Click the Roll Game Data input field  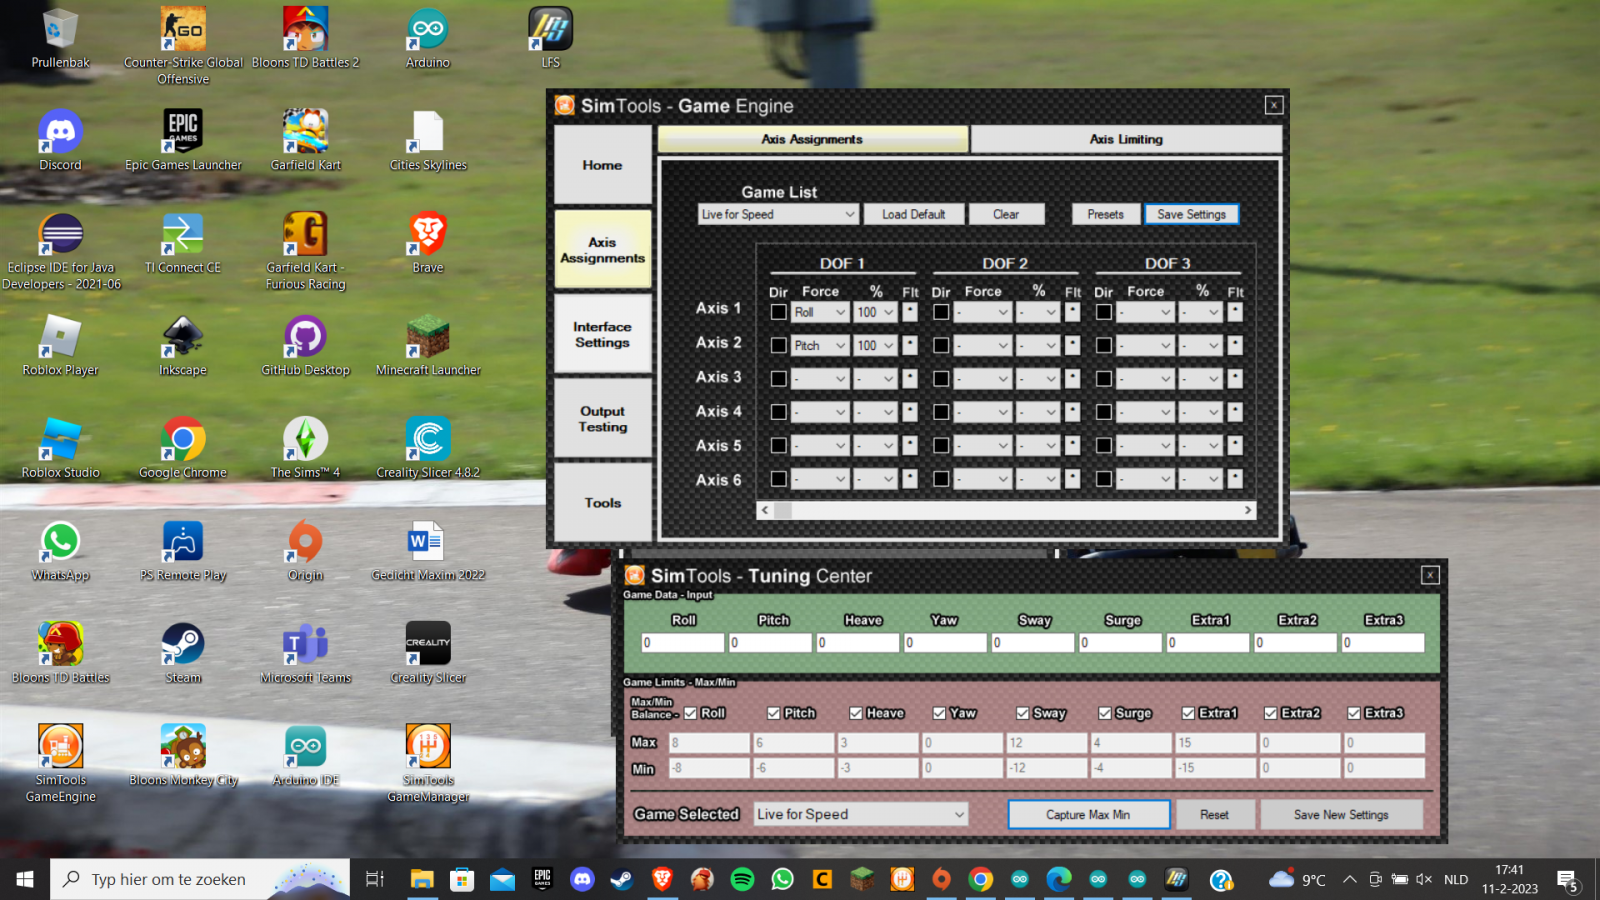tap(682, 642)
